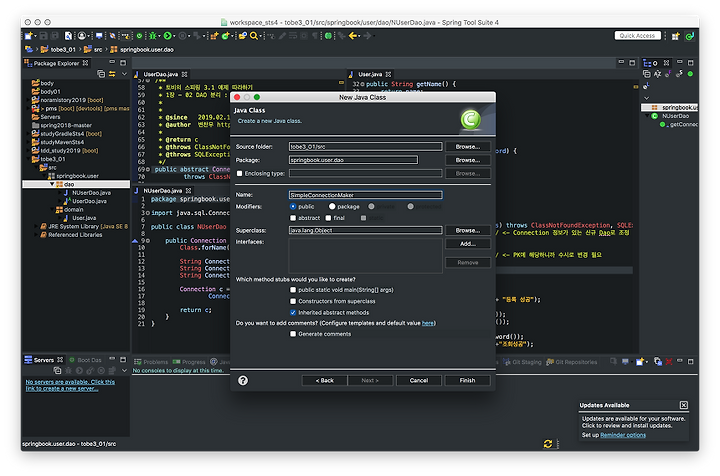Open Outline view menu chevron
Image resolution: width=720 pixels, height=476 pixels.
(646, 97)
